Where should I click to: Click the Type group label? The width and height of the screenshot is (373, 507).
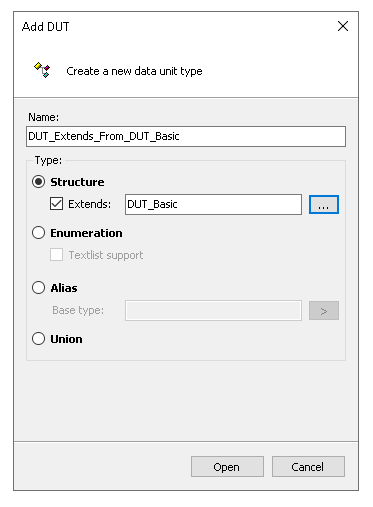(x=48, y=160)
